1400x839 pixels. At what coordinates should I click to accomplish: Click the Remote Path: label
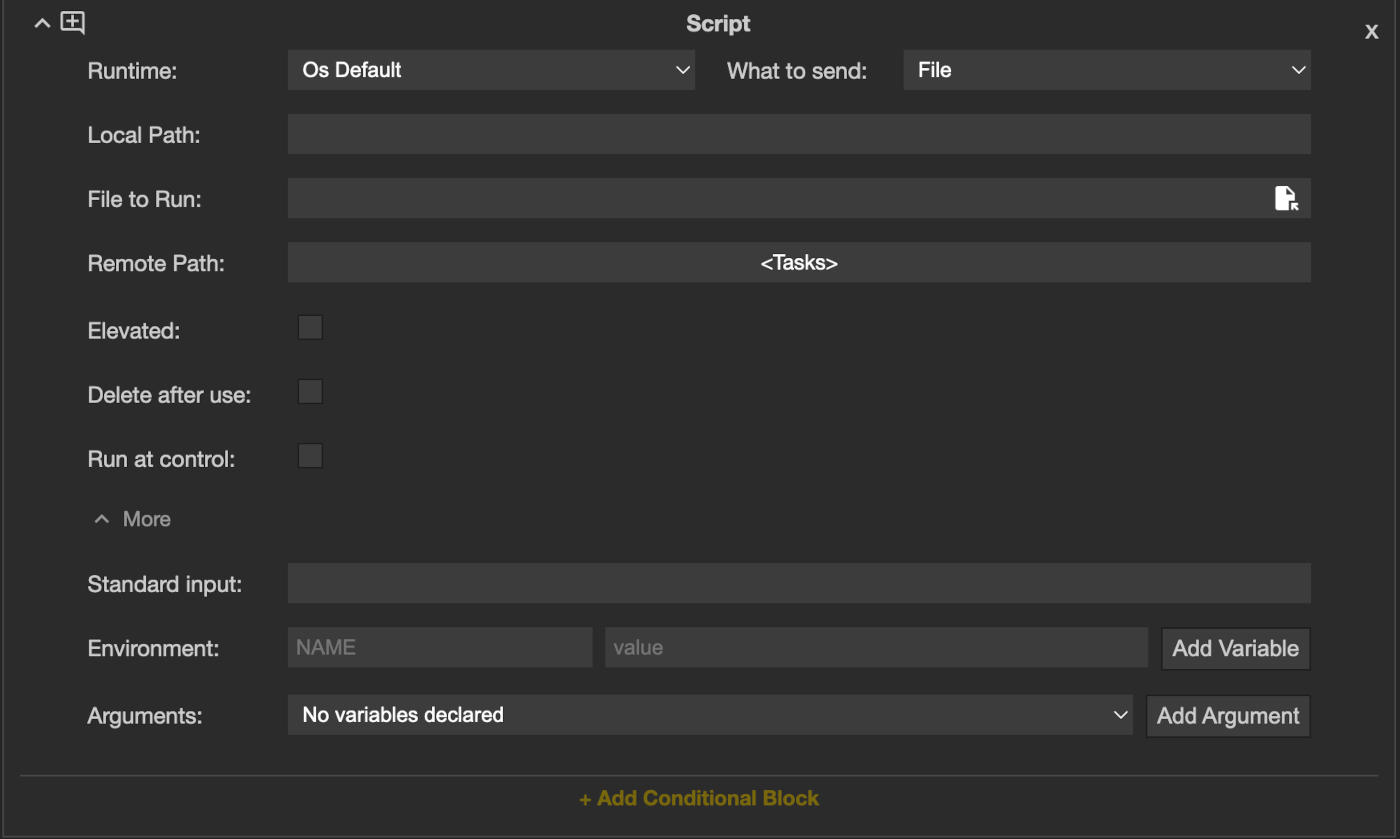pyautogui.click(x=156, y=263)
